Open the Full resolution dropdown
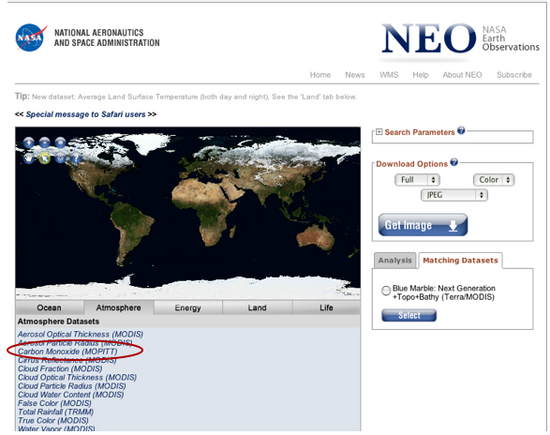Image resolution: width=550 pixels, height=435 pixels. click(417, 180)
